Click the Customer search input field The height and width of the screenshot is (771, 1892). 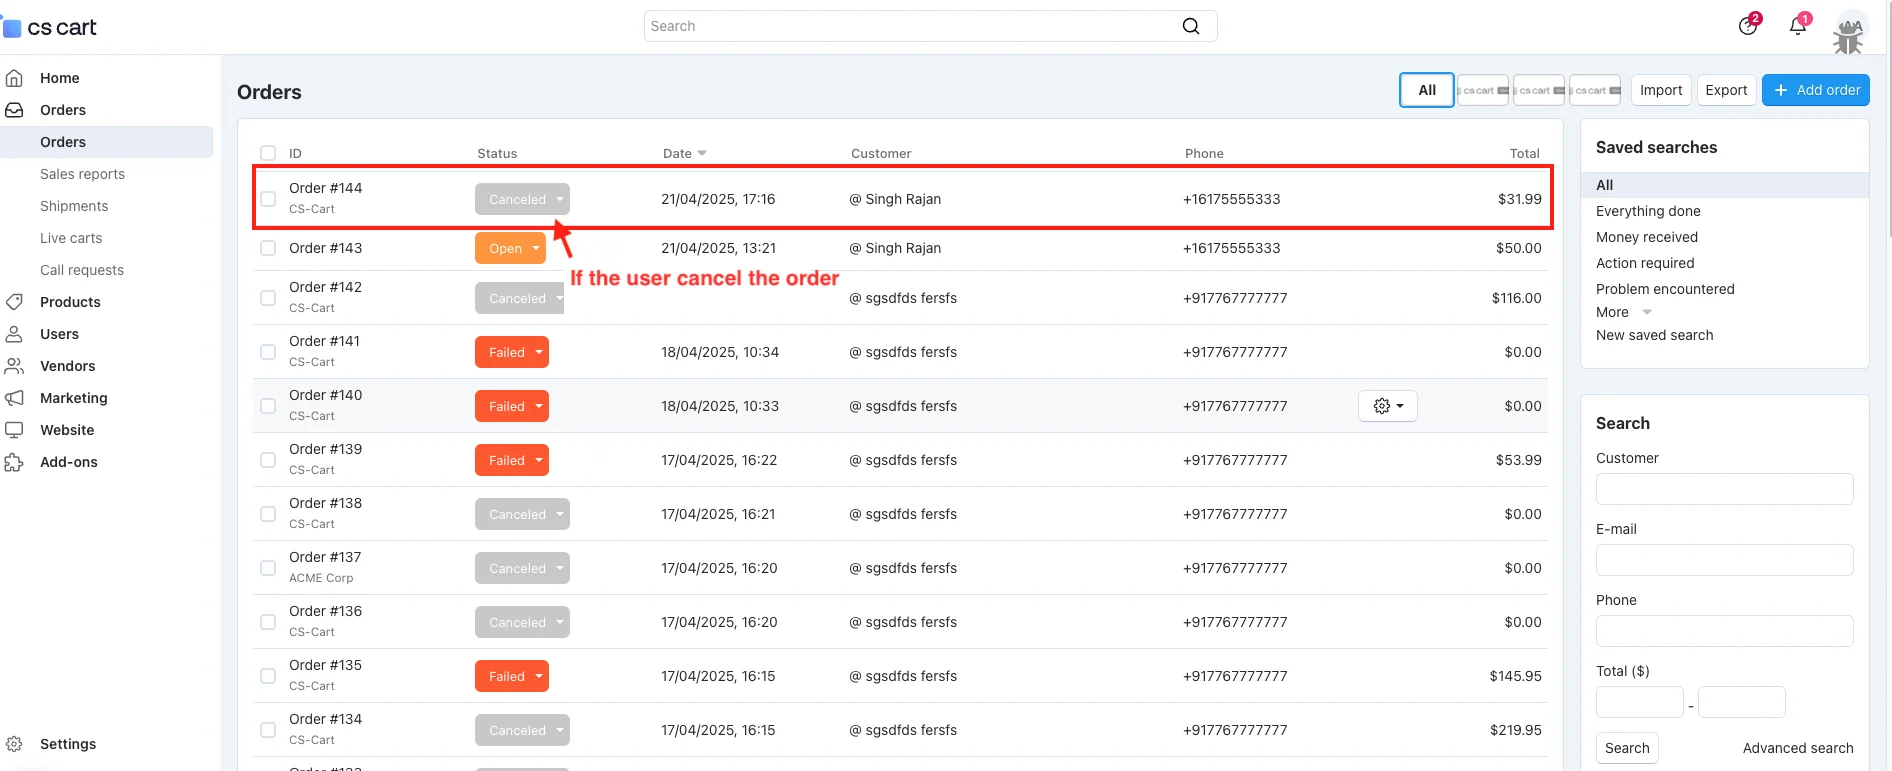[x=1724, y=489]
